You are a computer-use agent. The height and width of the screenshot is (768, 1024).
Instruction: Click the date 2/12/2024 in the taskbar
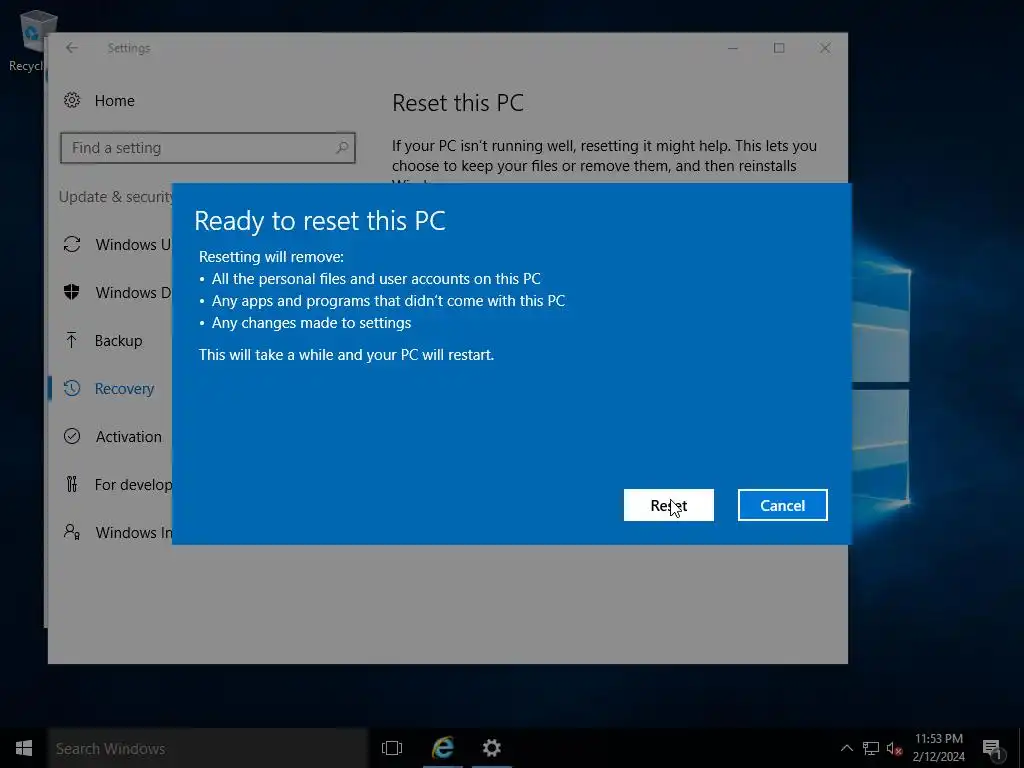[938, 757]
